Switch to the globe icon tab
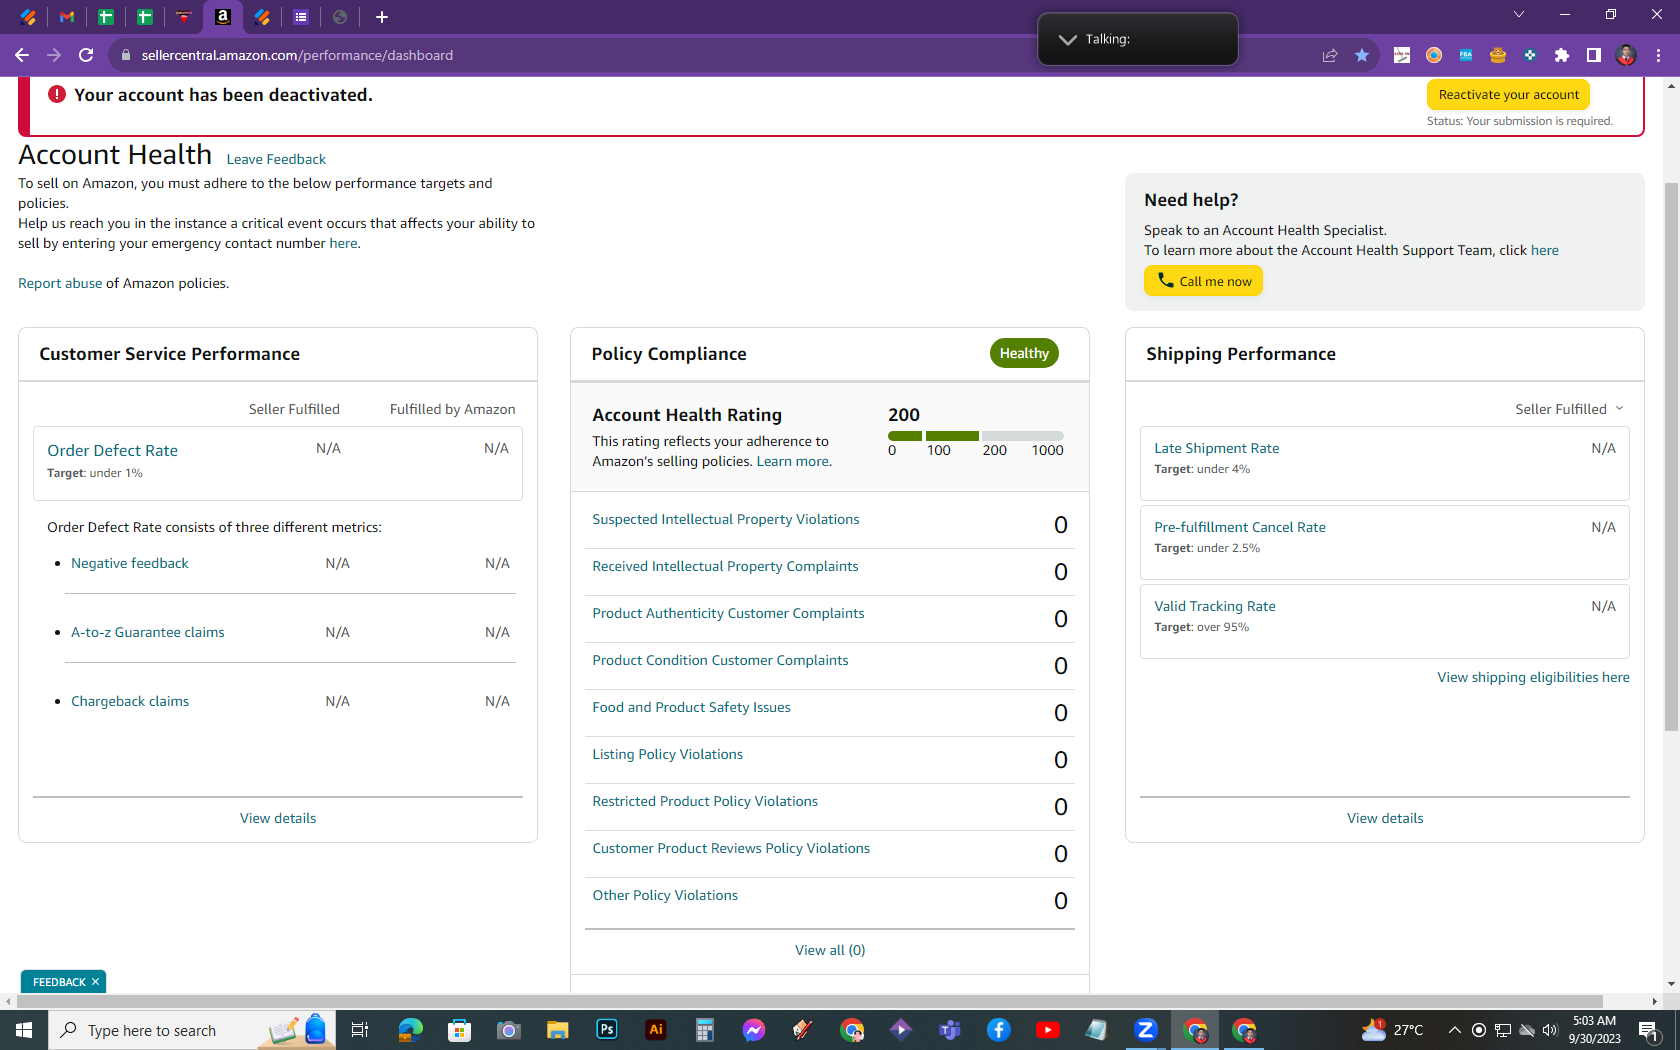The image size is (1680, 1050). pos(340,17)
